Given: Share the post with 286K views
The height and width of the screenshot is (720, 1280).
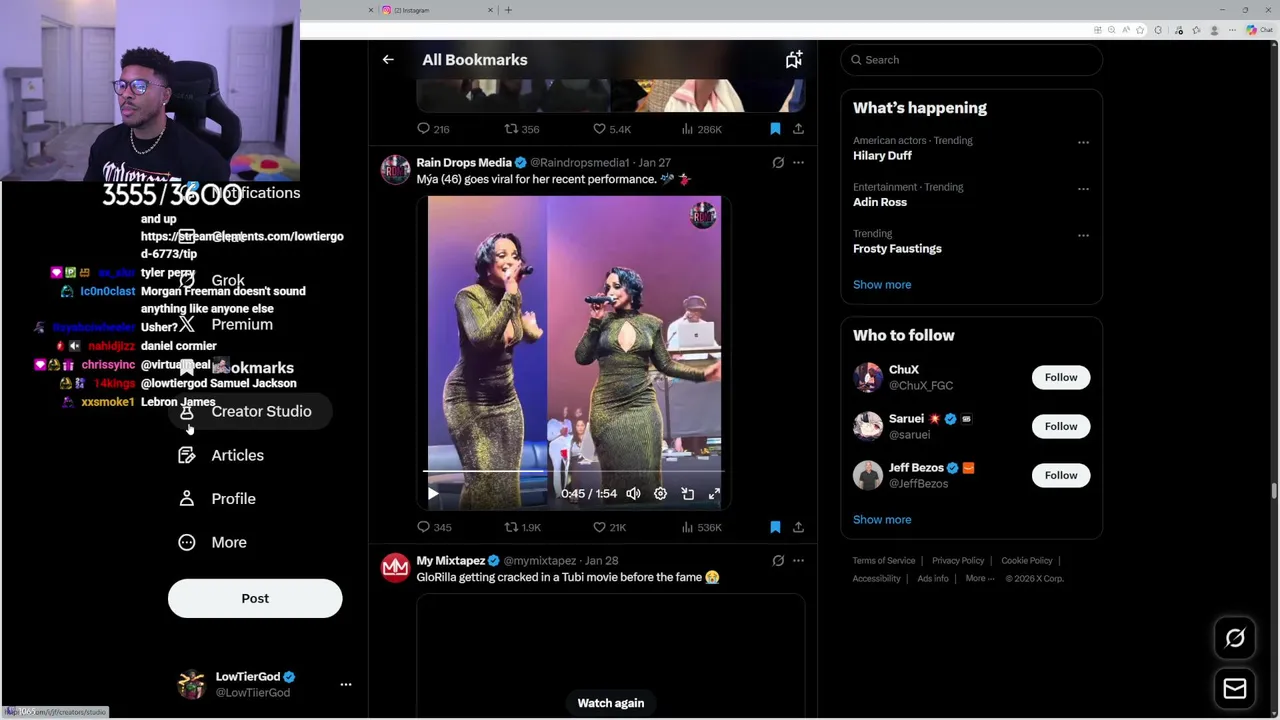Looking at the screenshot, I should click(798, 129).
